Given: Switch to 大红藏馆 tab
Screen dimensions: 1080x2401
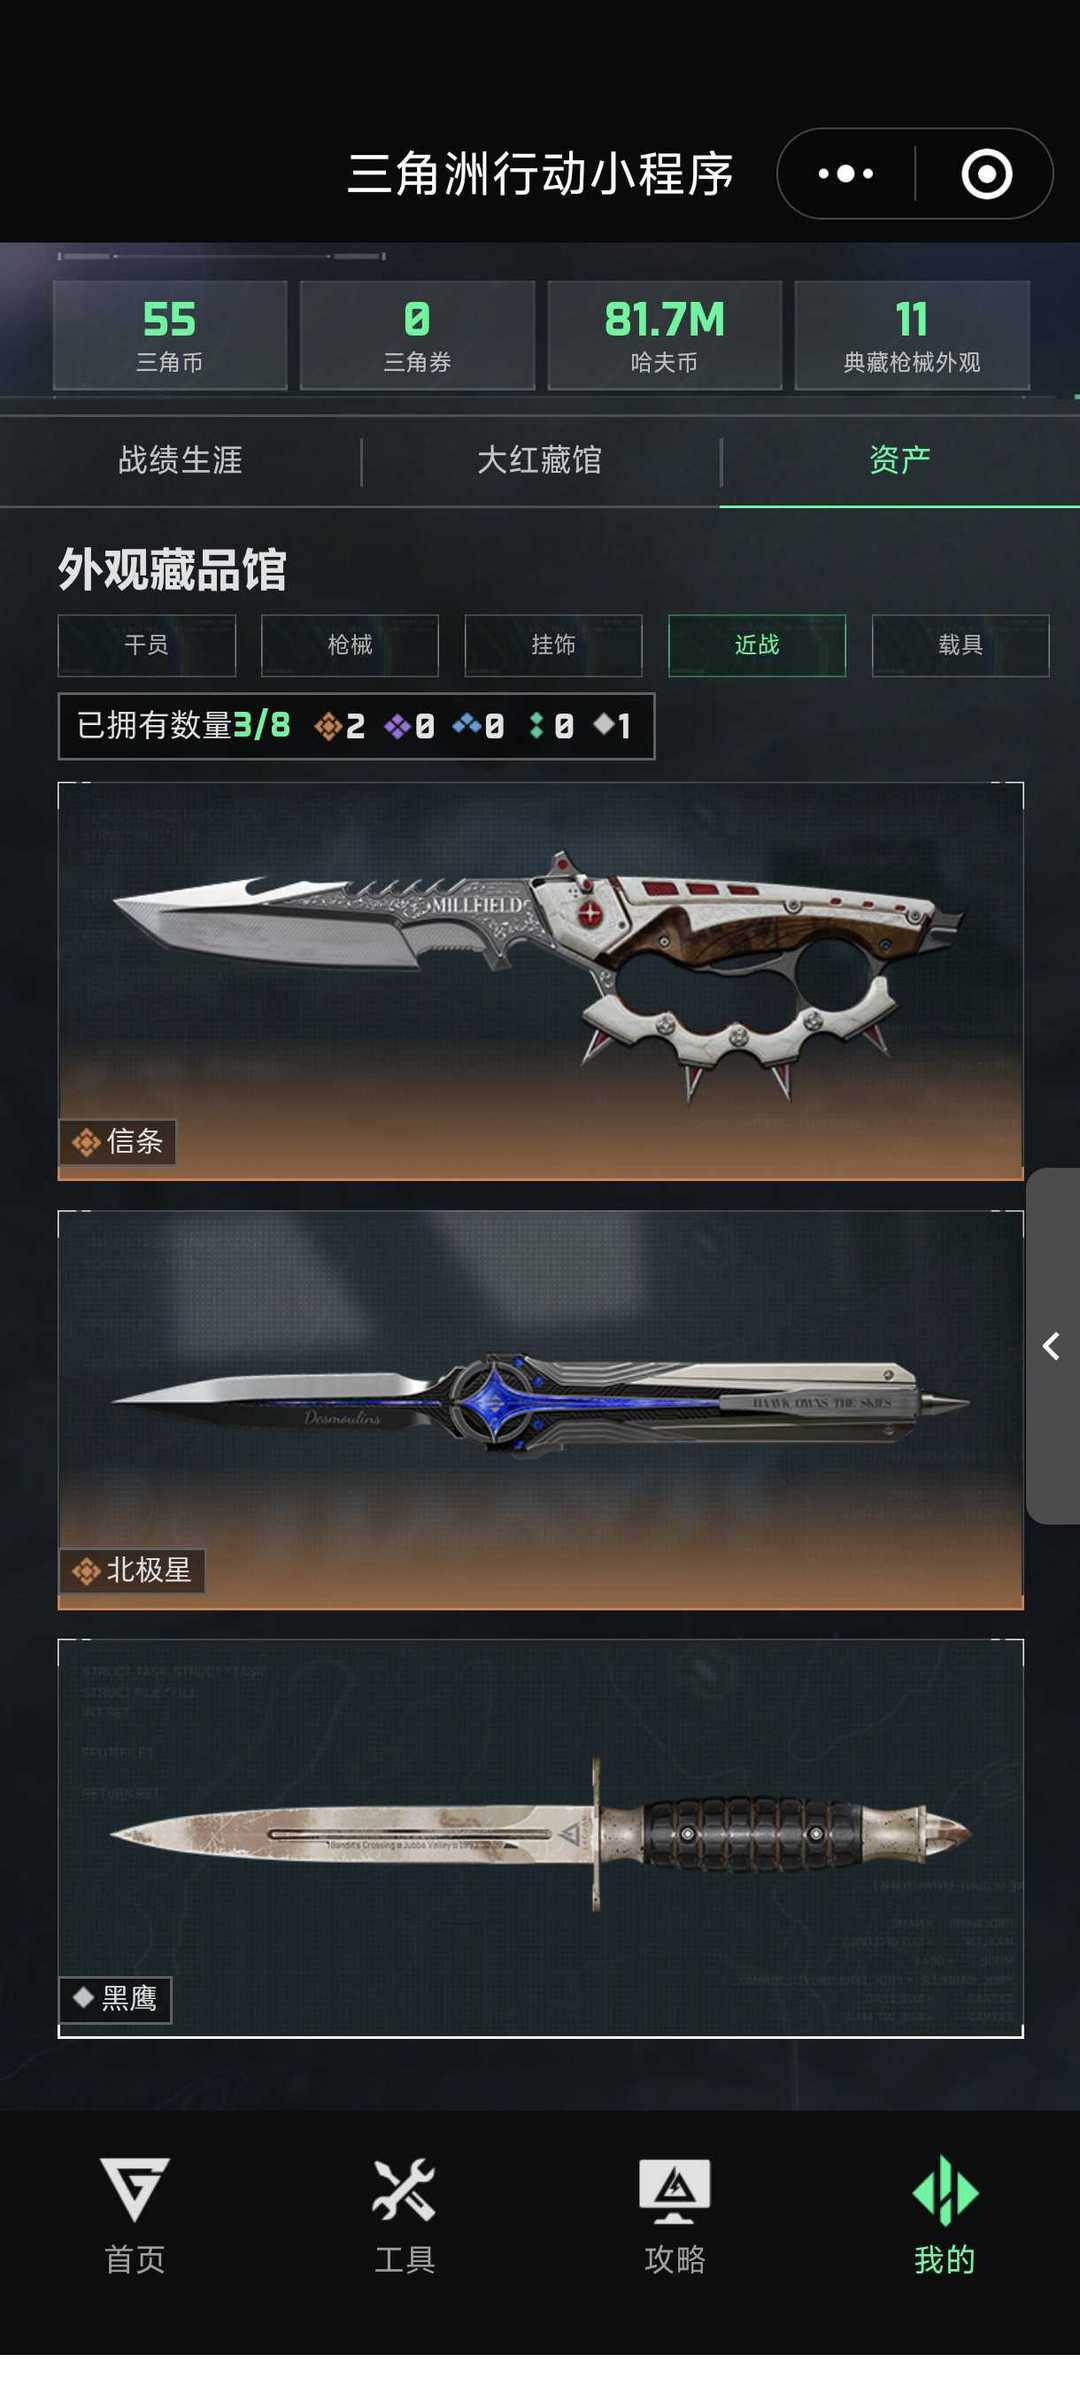Looking at the screenshot, I should click(x=540, y=460).
